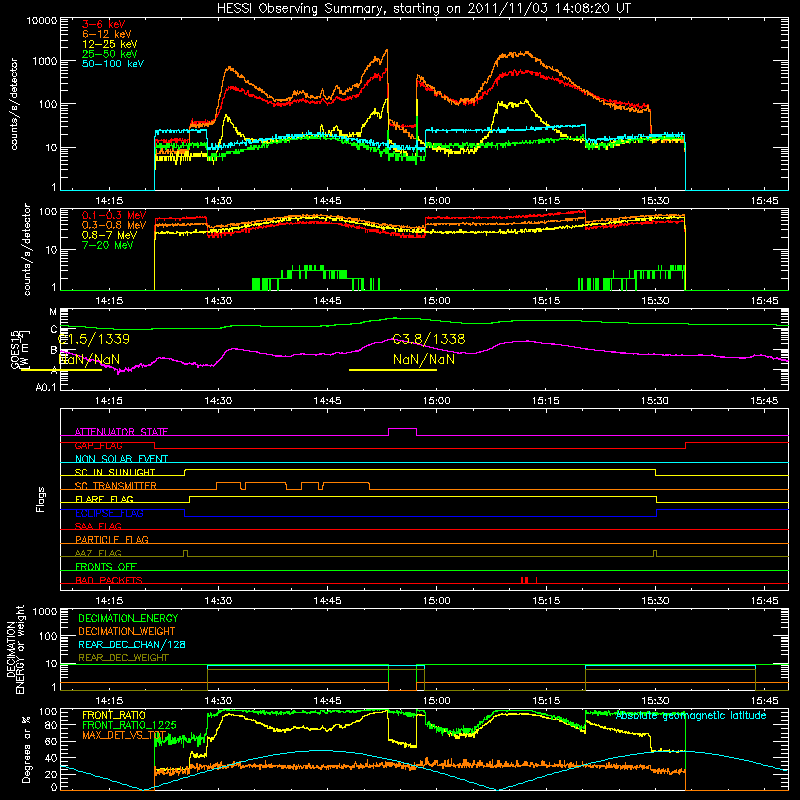The width and height of the screenshot is (800, 800).
Task: Select the 6-12 keV legend label
Action: 107,34
